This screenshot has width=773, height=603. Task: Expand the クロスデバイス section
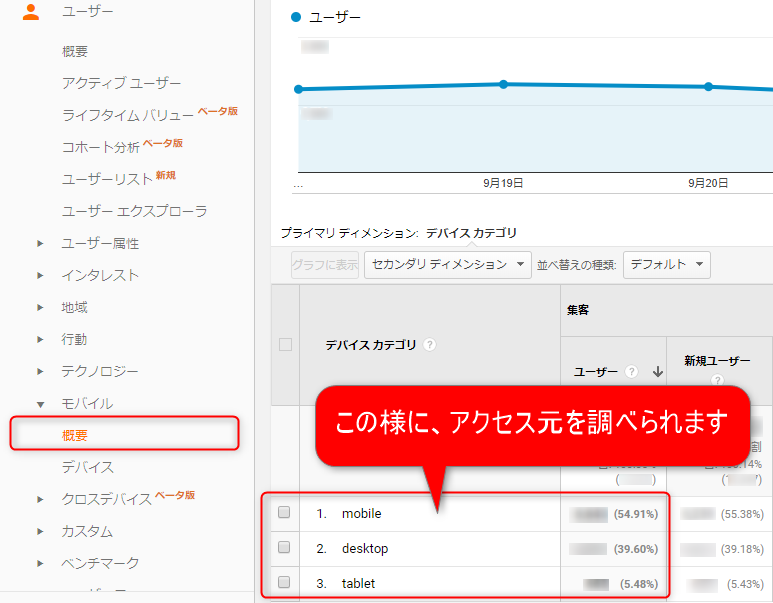pos(40,499)
